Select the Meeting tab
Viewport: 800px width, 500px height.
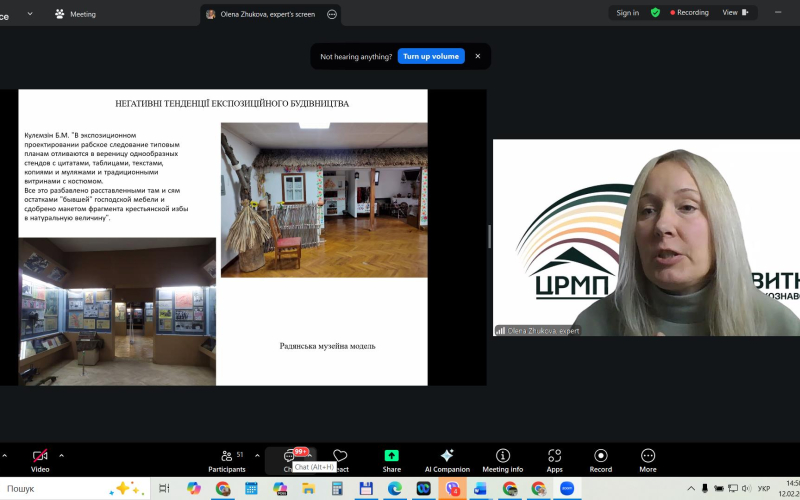tap(75, 14)
